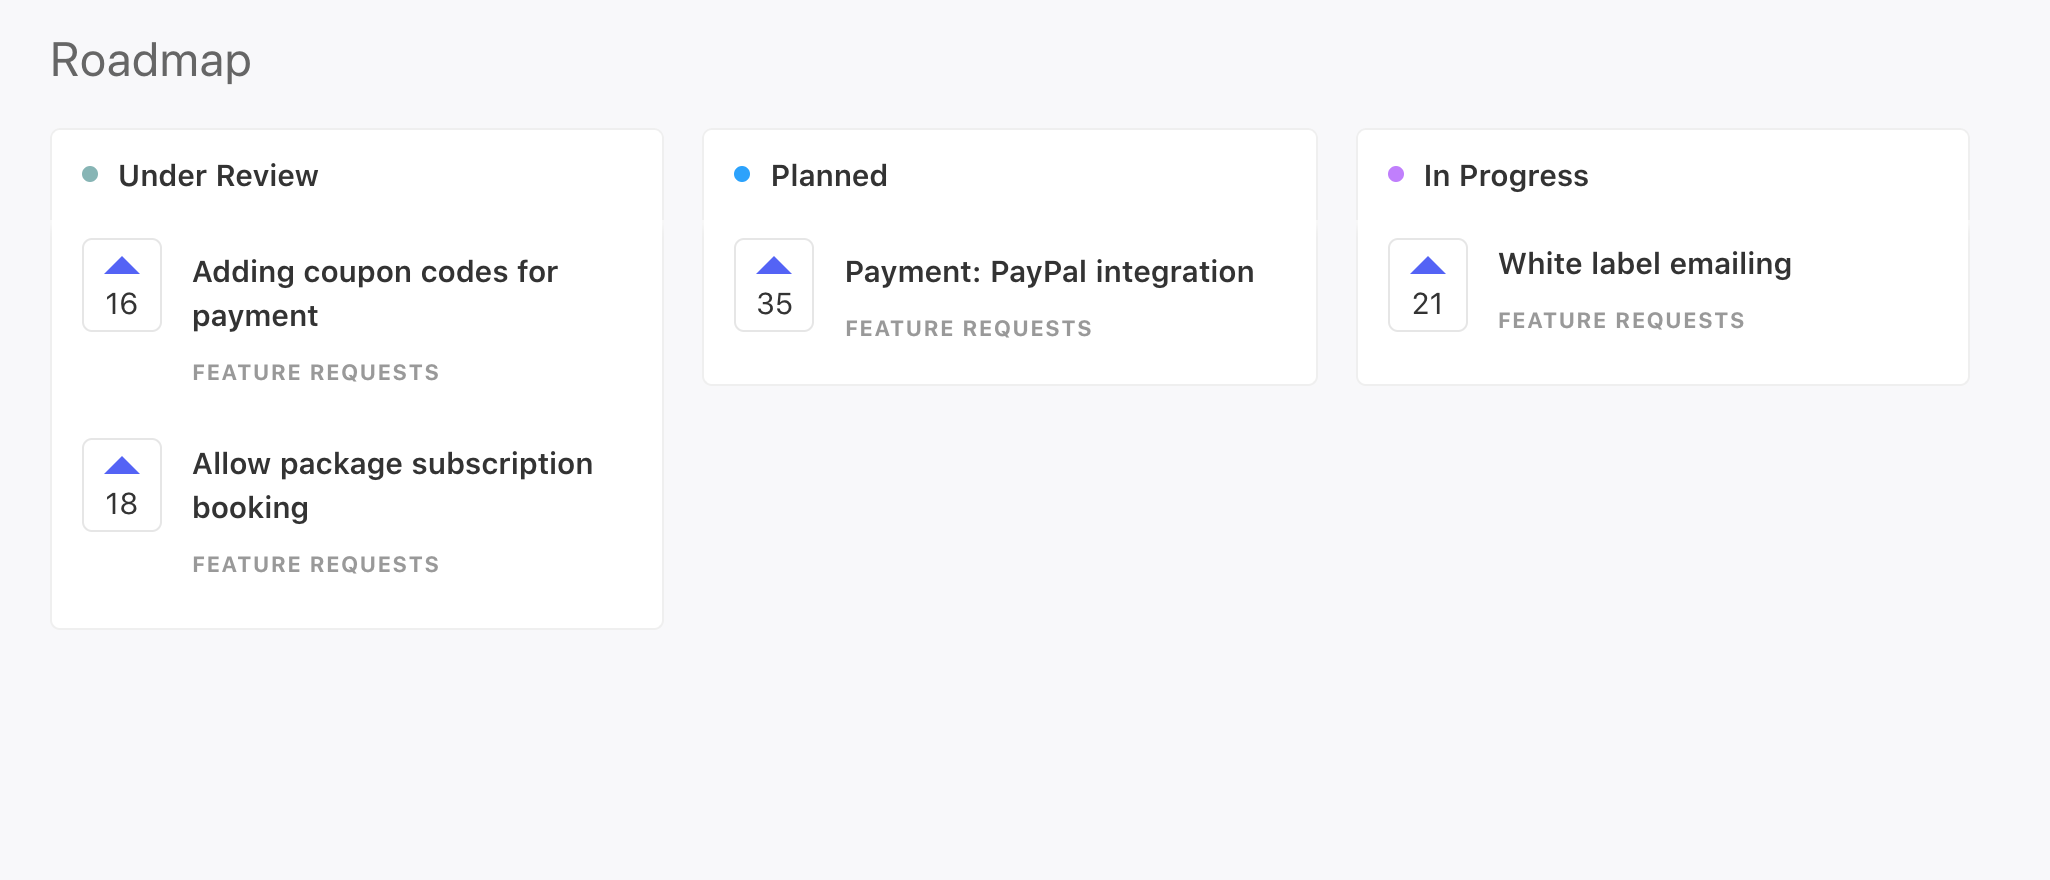This screenshot has height=880, width=2050.
Task: Click the blue Planned status dot
Action: (x=742, y=175)
